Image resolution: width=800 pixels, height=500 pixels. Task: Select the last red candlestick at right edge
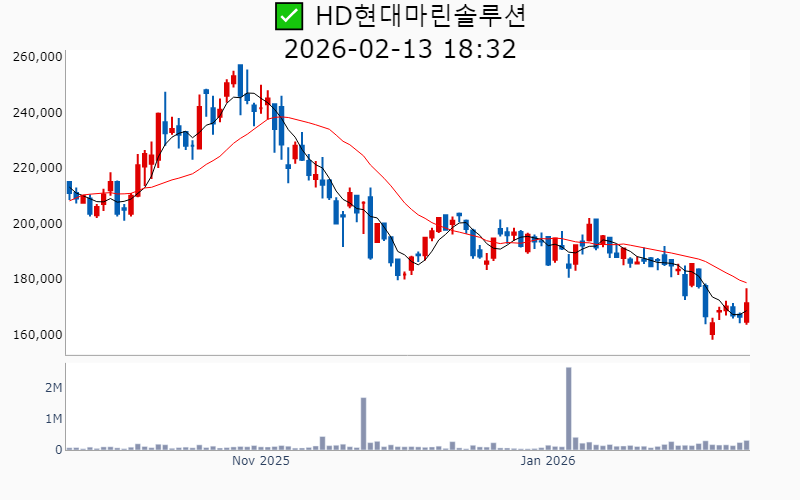[747, 307]
